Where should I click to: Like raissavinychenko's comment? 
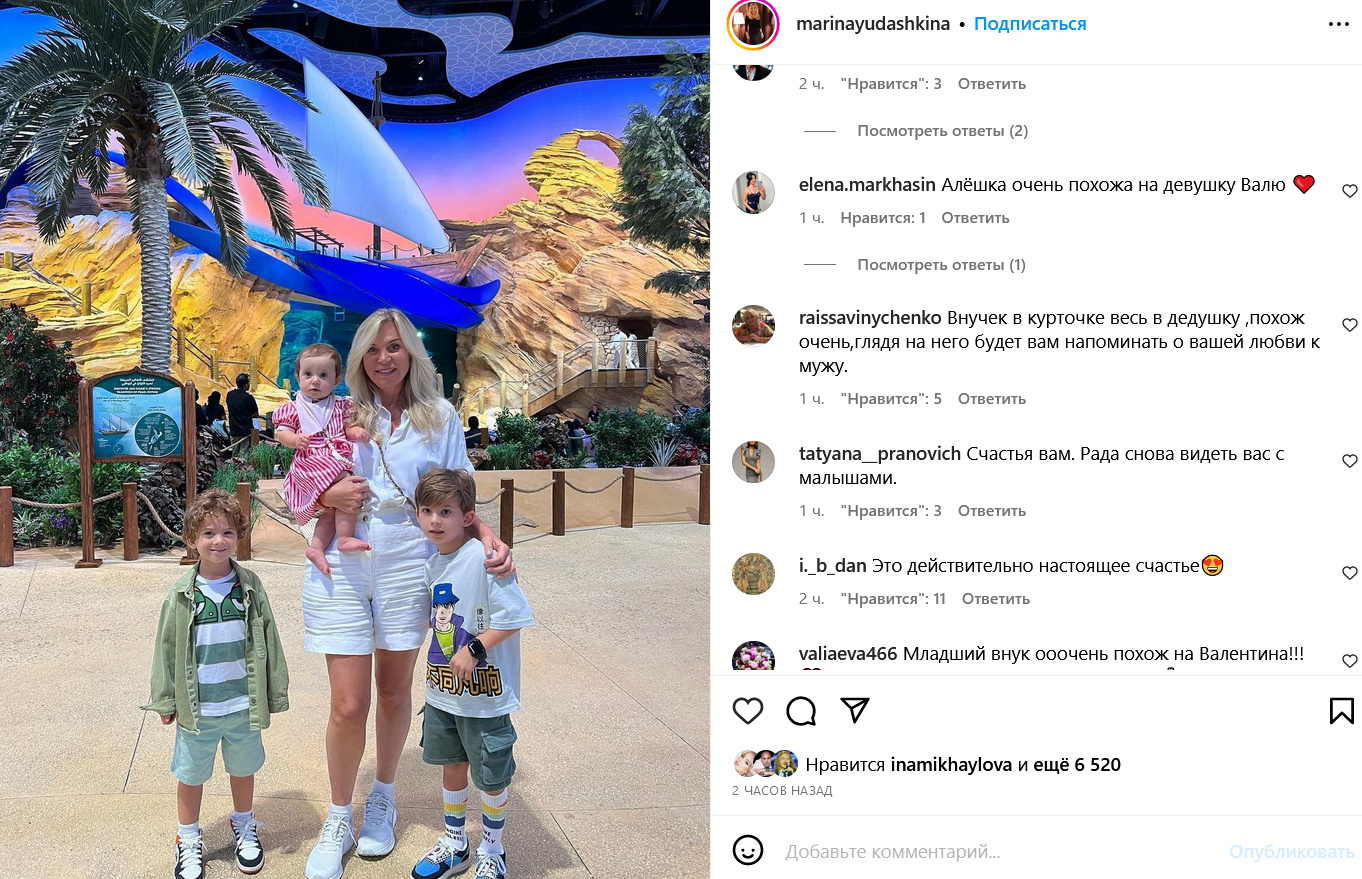(1349, 325)
